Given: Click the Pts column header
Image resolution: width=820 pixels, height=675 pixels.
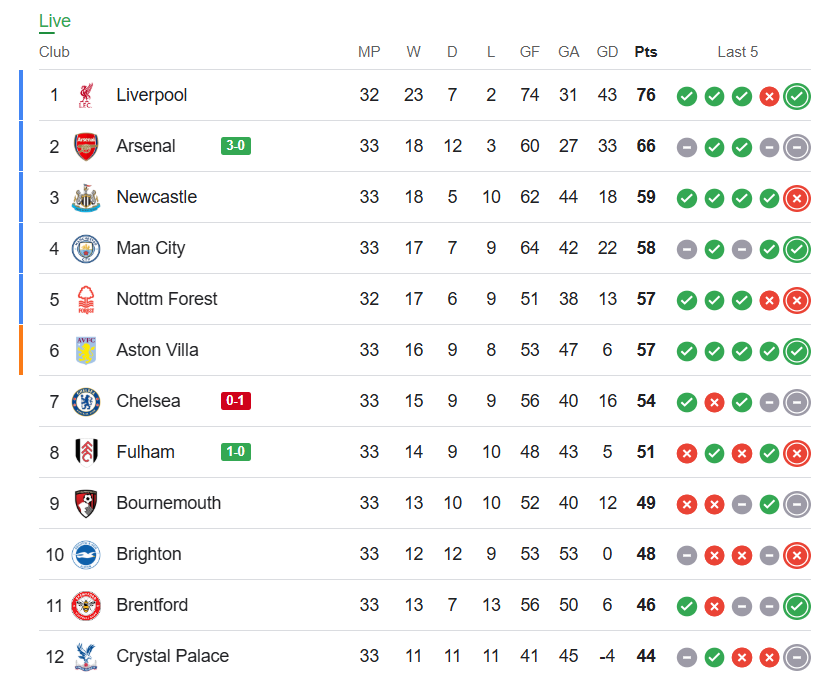Looking at the screenshot, I should click(646, 52).
